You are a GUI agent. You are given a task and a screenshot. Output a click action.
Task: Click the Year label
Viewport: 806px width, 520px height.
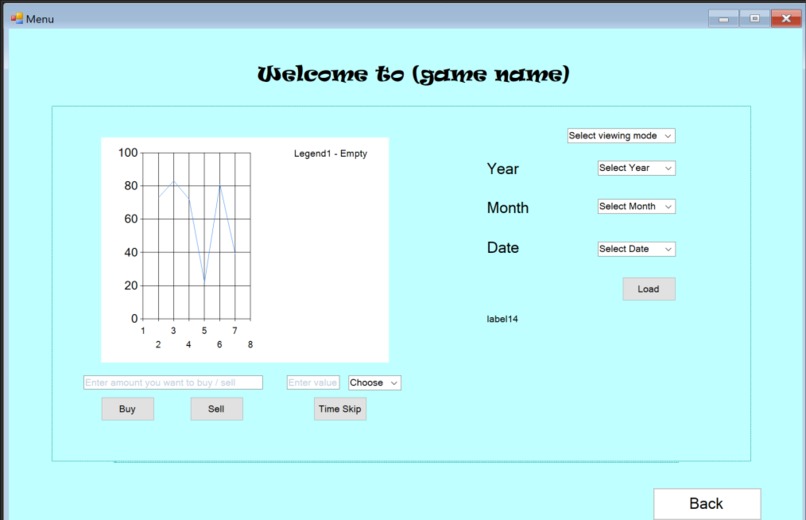[x=503, y=169]
